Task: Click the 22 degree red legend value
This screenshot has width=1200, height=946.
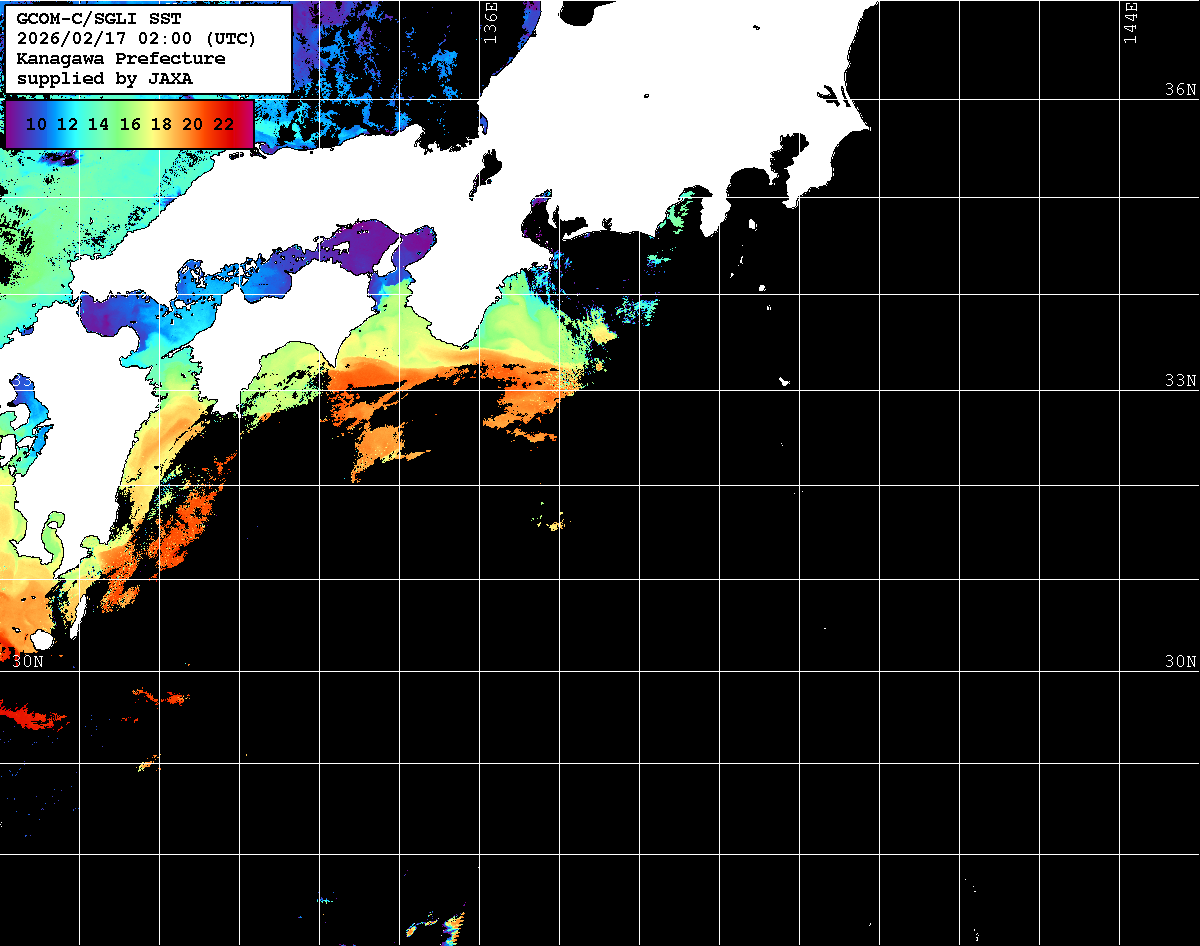Action: (x=224, y=125)
